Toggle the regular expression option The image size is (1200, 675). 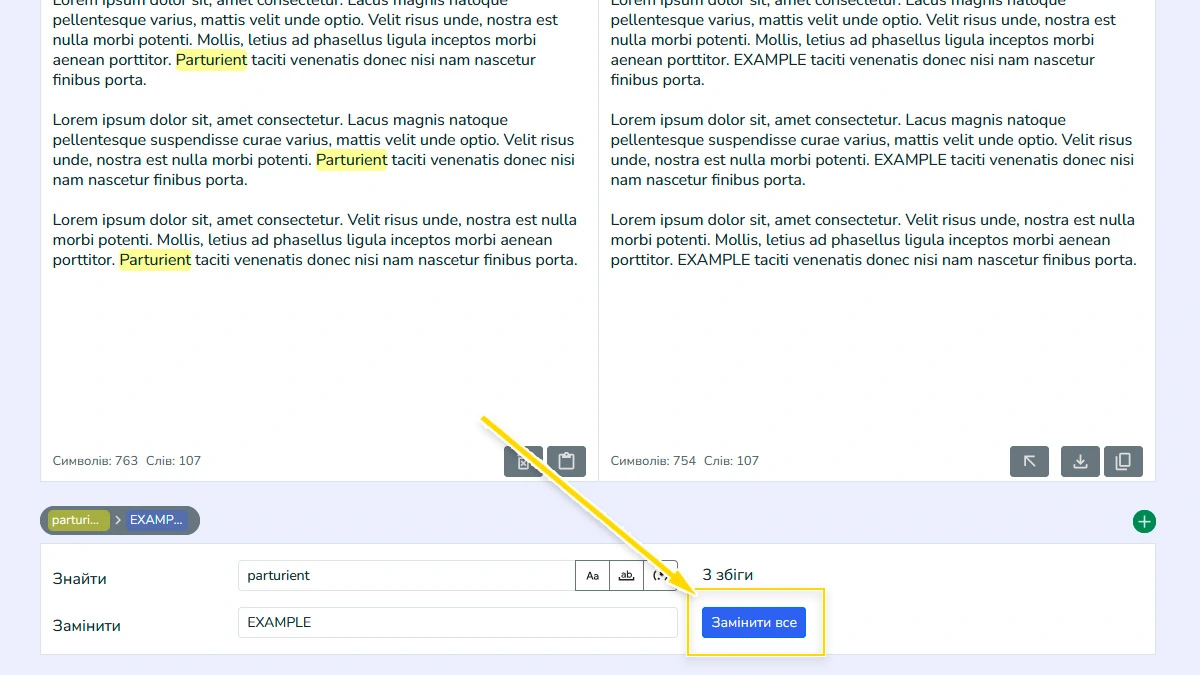click(x=660, y=576)
